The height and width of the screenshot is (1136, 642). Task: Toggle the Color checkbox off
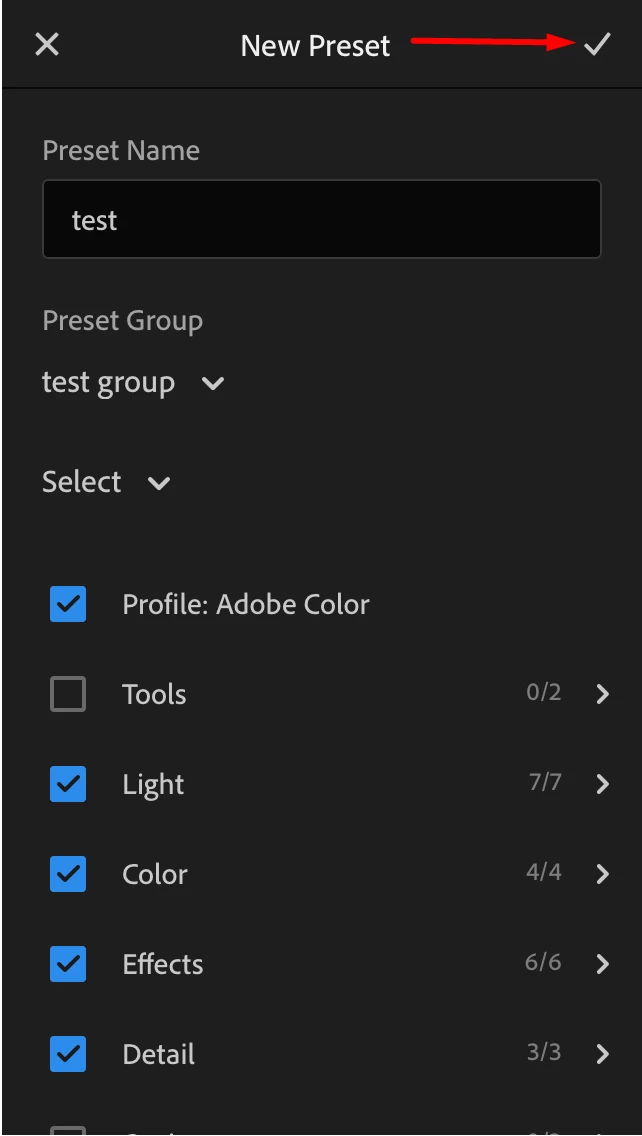[x=68, y=874]
